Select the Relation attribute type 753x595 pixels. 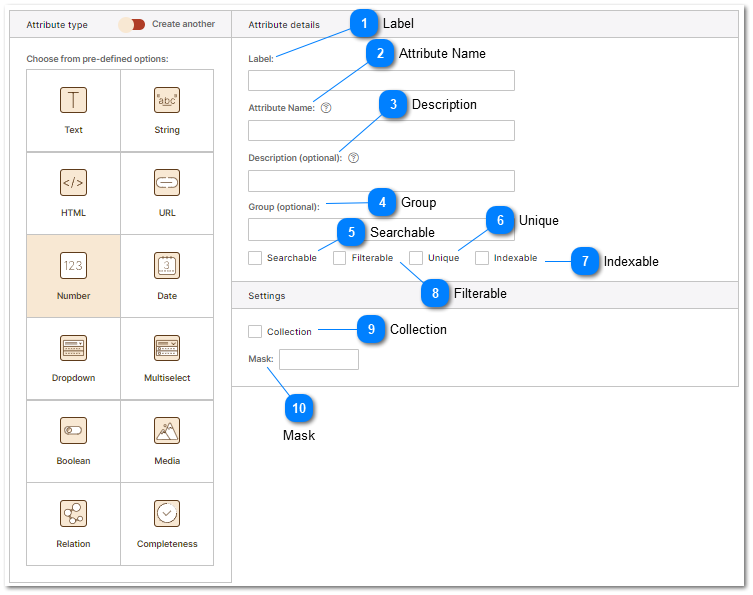point(73,514)
